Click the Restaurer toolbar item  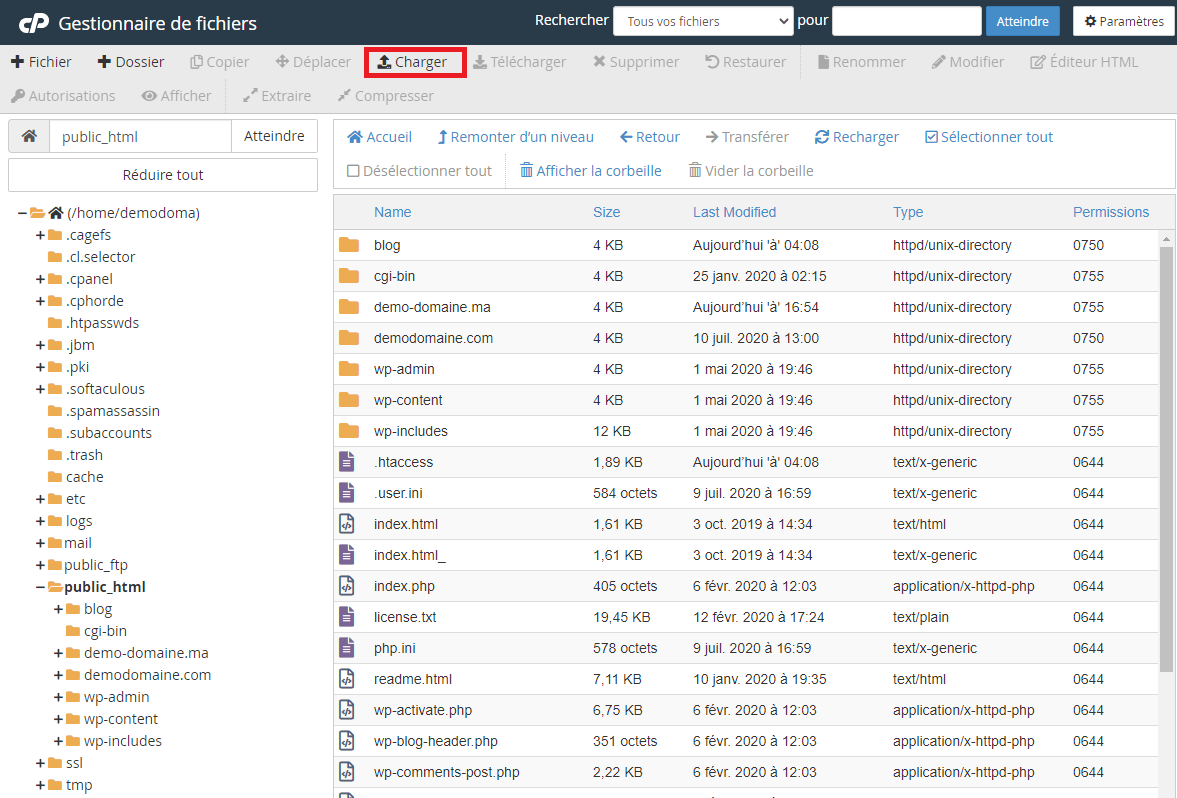pos(745,62)
